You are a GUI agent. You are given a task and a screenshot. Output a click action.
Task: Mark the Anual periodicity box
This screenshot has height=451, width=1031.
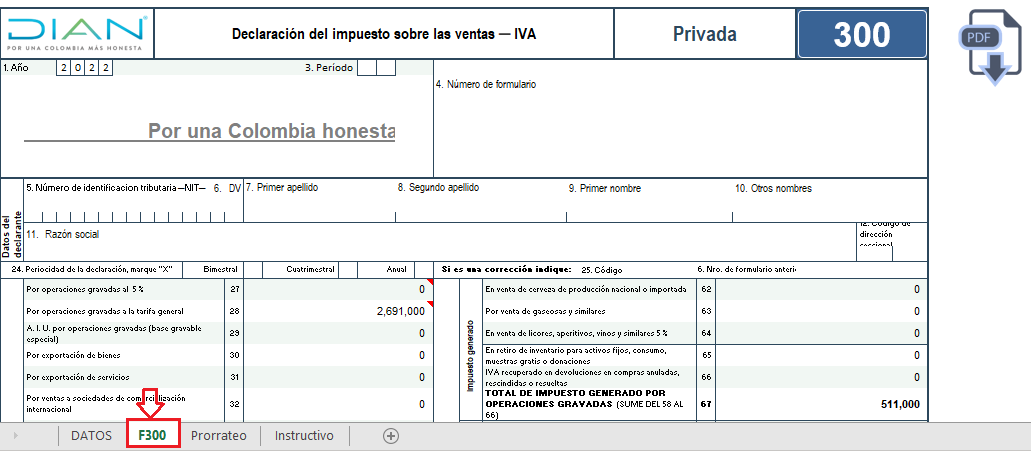[424, 269]
